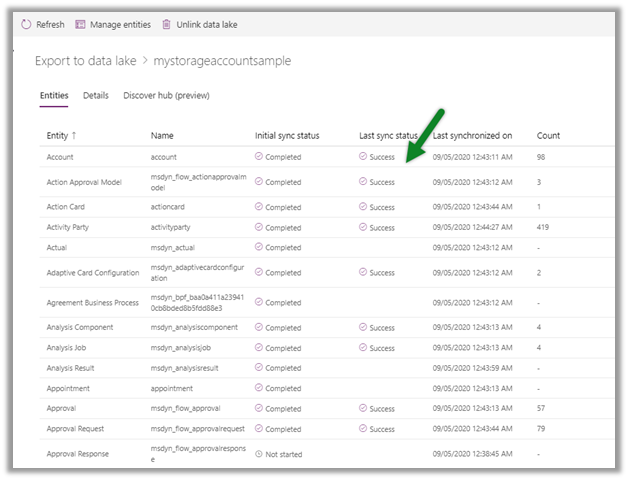Click the Count column header
Screen dimensions: 628x480
point(548,135)
